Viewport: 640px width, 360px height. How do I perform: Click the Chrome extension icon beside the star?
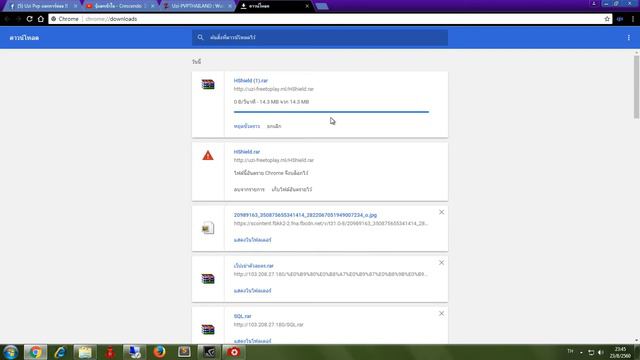pos(620,19)
